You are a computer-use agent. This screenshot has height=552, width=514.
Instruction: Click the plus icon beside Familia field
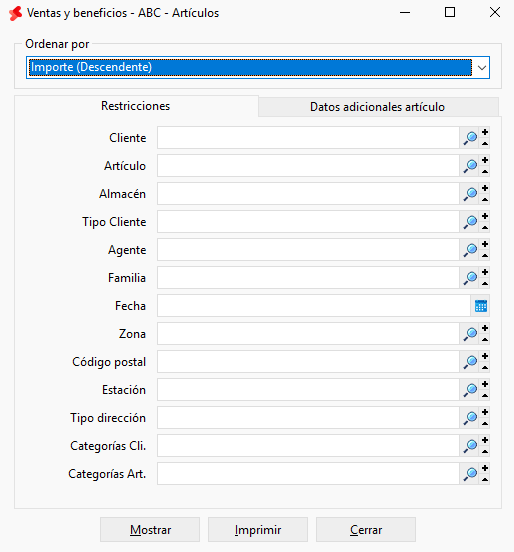pyautogui.click(x=485, y=272)
